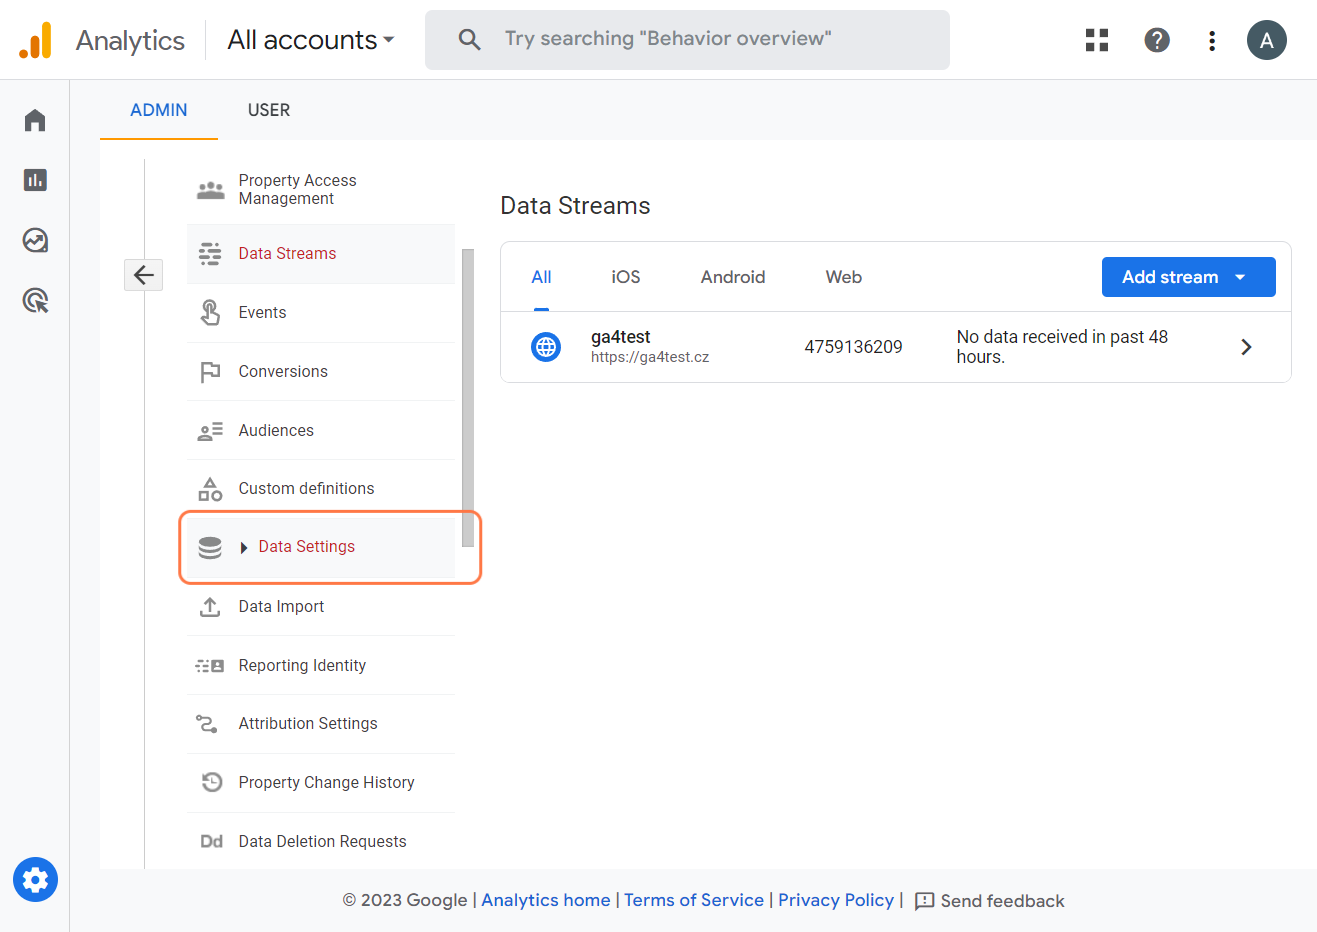
Task: Open the Reports bar chart icon
Action: click(35, 180)
